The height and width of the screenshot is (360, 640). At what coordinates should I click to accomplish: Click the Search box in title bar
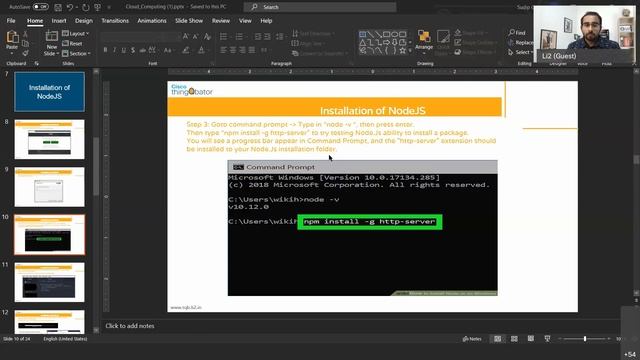pos(320,7)
